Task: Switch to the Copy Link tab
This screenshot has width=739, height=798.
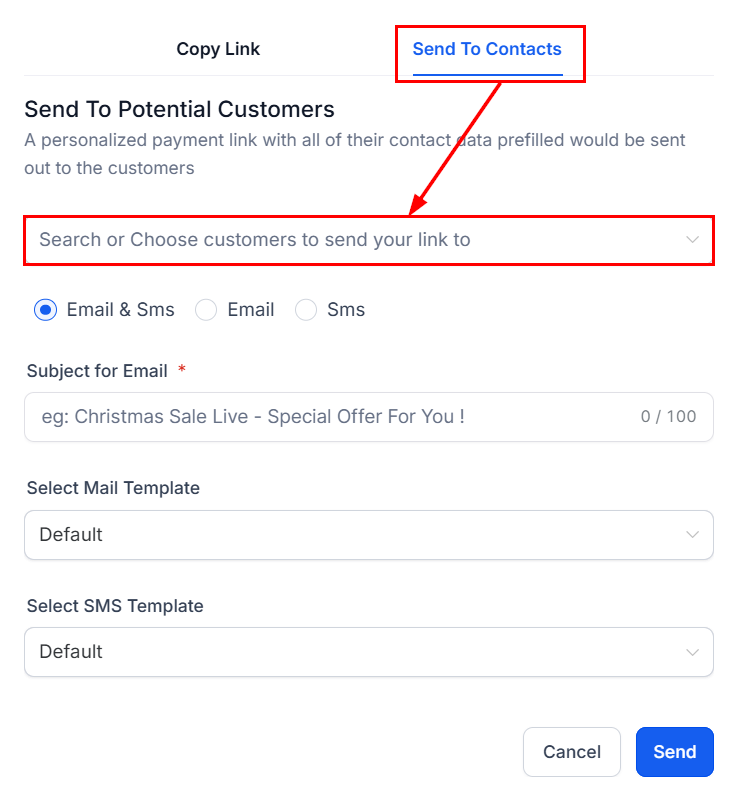Action: [218, 49]
